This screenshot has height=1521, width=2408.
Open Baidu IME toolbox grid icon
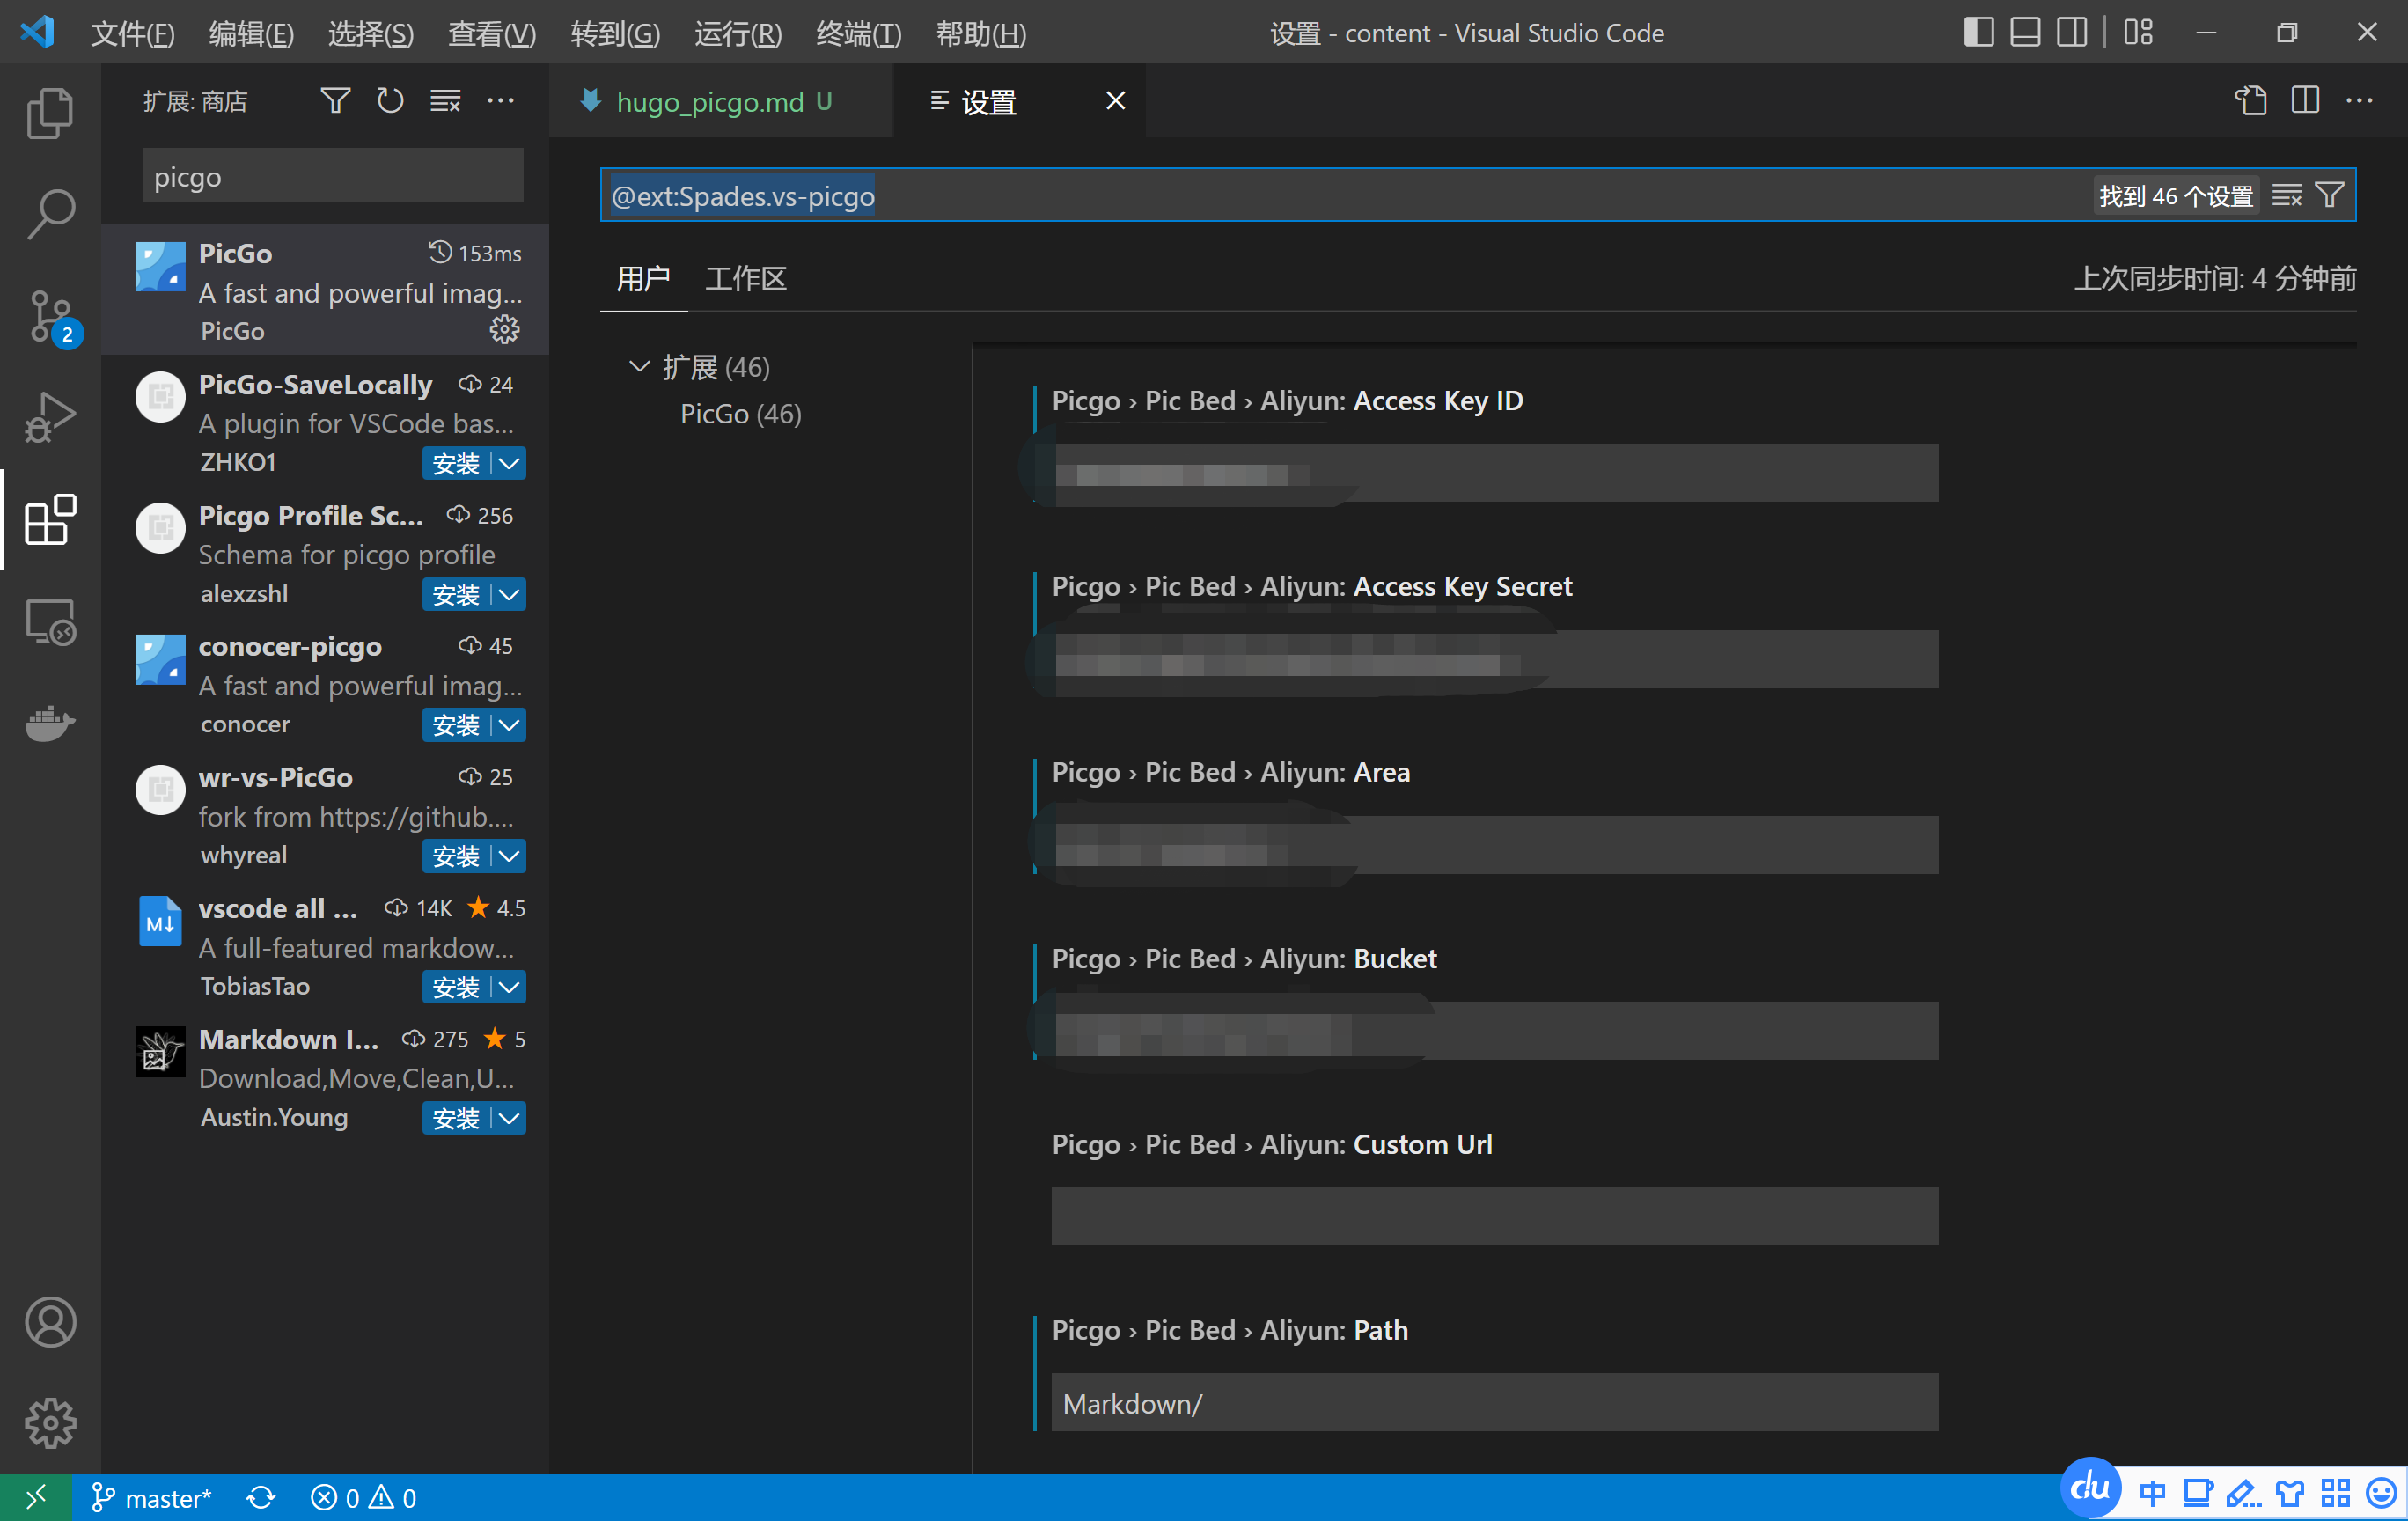click(x=2336, y=1493)
